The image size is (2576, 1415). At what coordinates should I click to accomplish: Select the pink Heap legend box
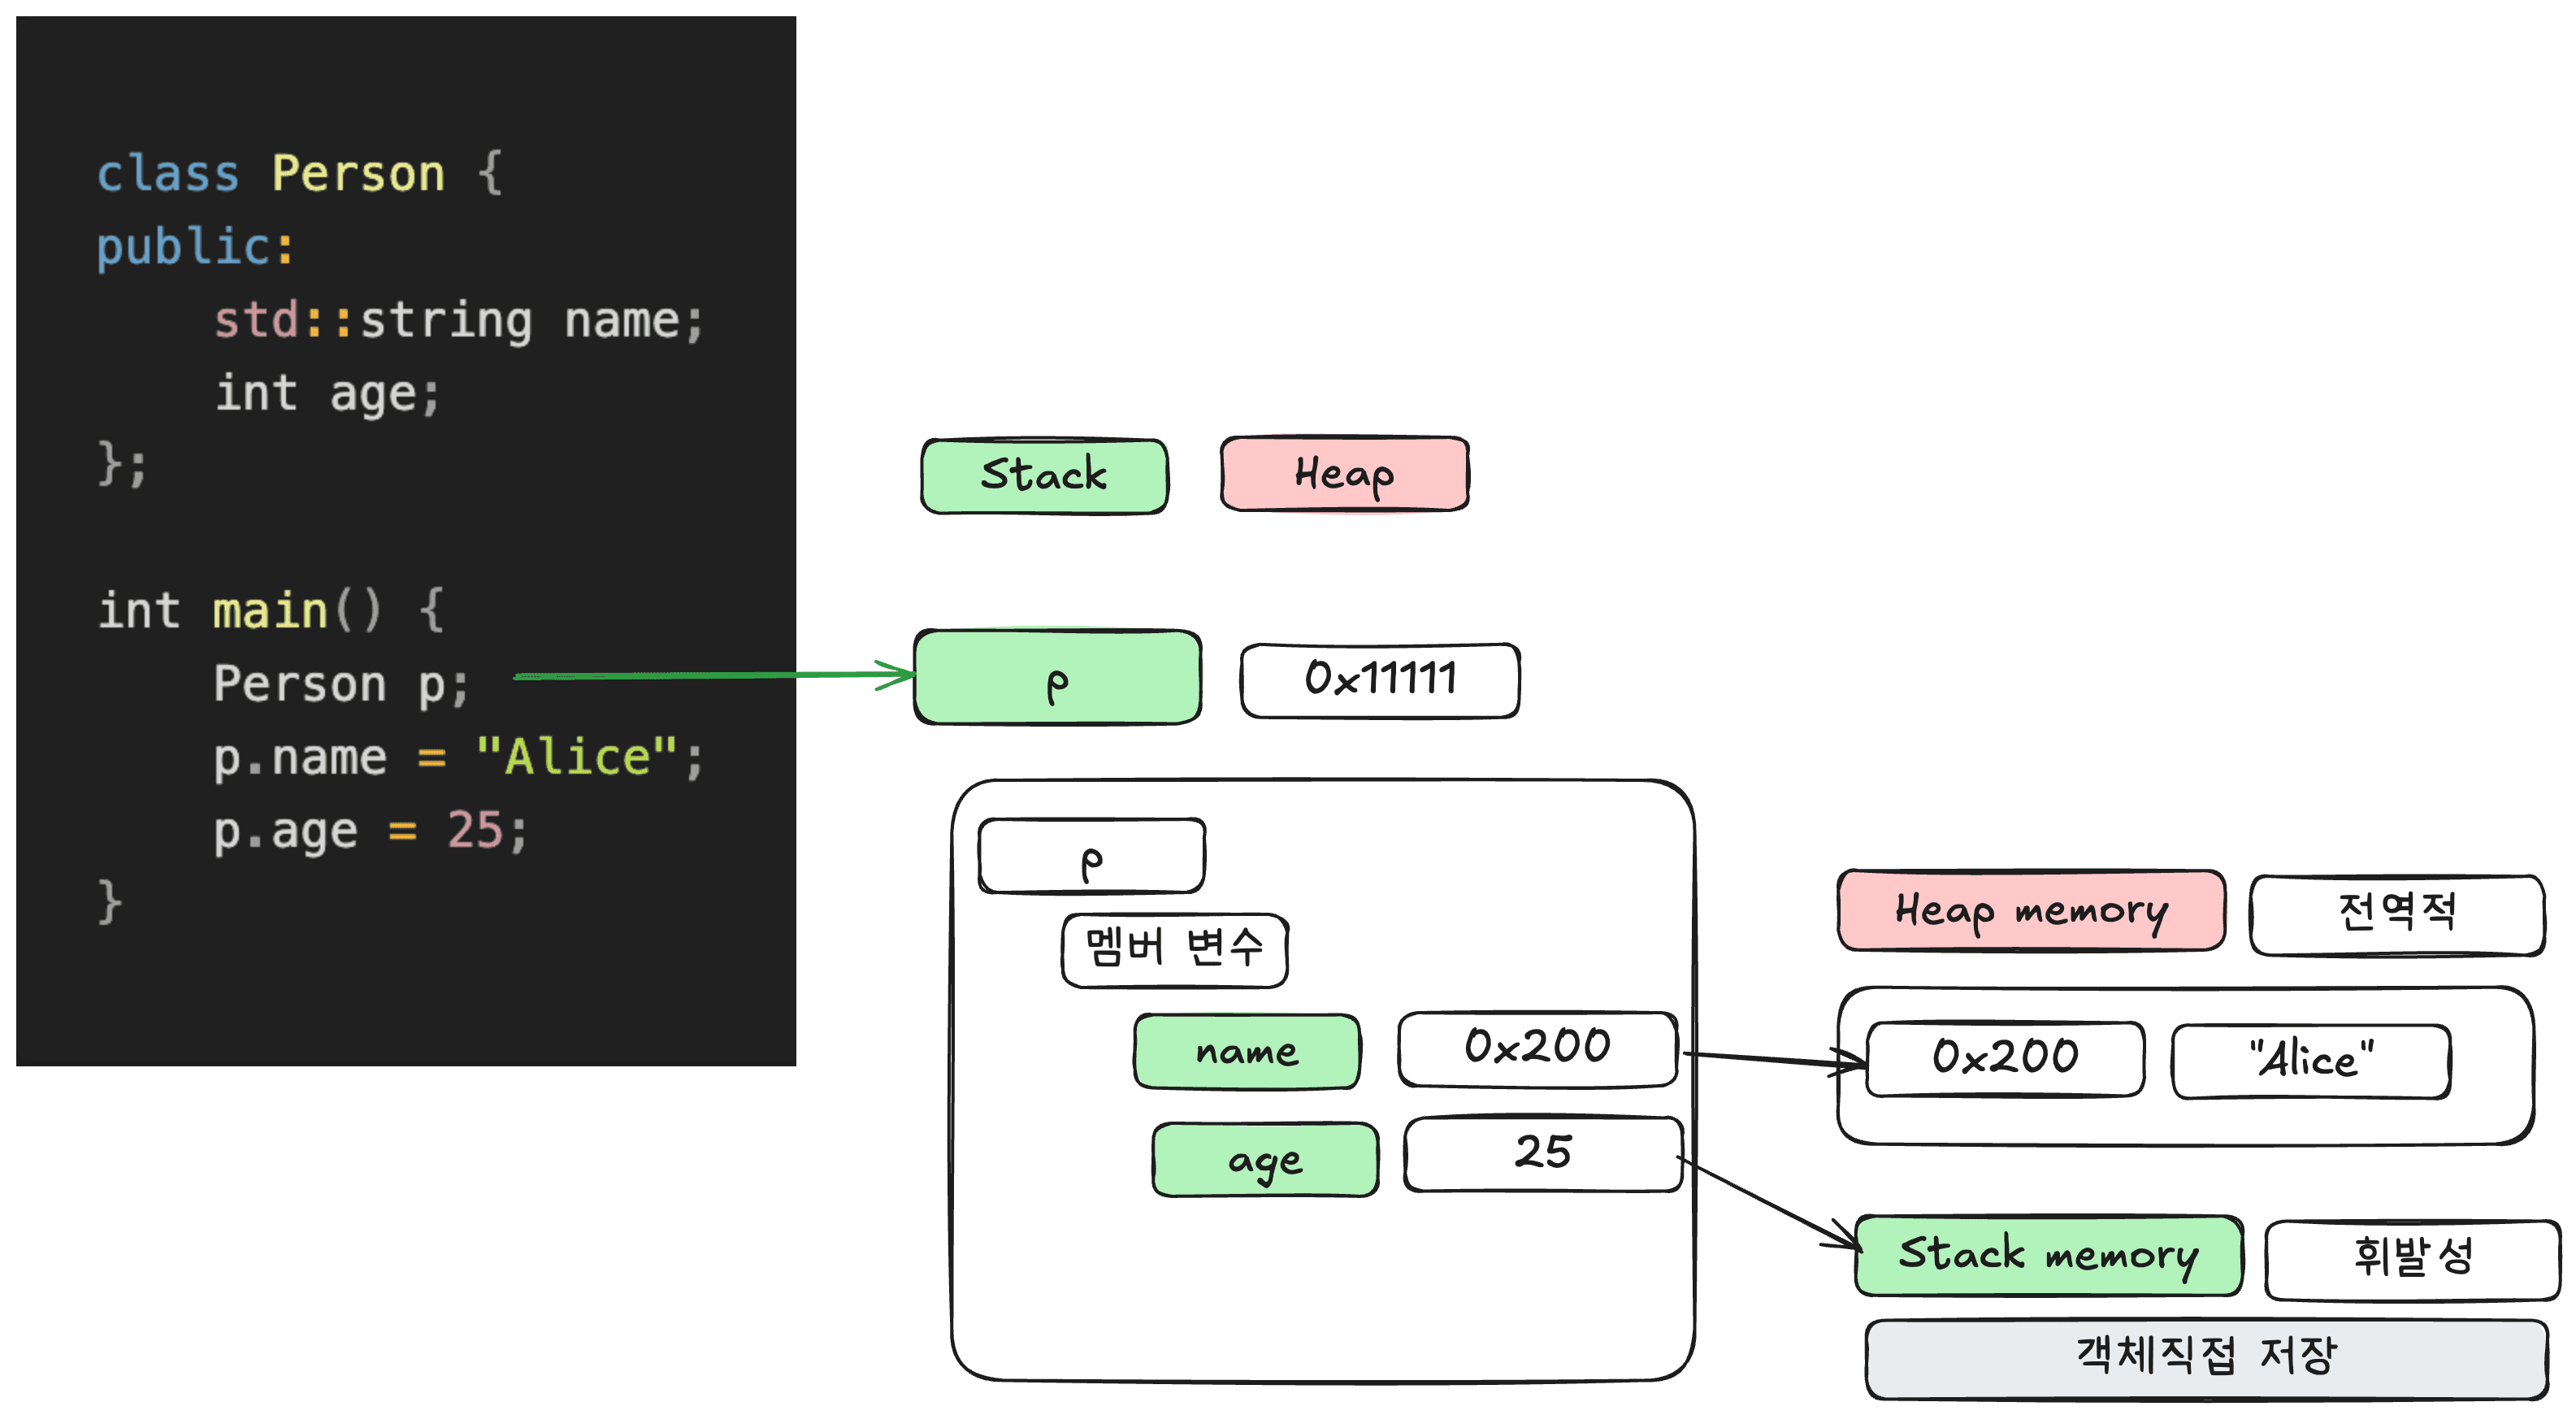tap(1345, 473)
